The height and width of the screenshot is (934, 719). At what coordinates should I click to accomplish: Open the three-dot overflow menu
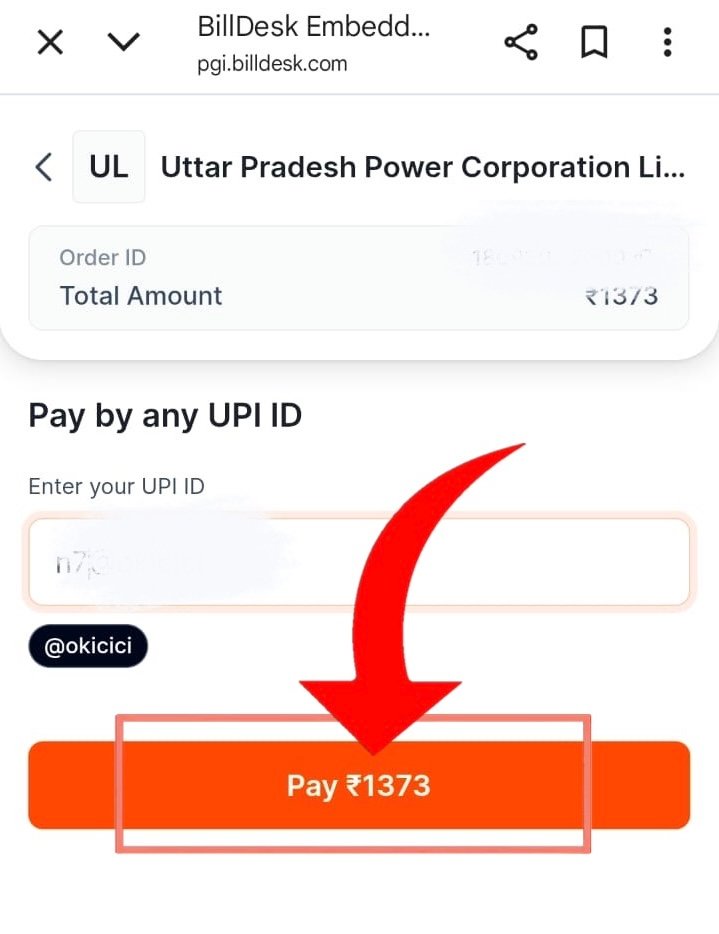point(667,42)
